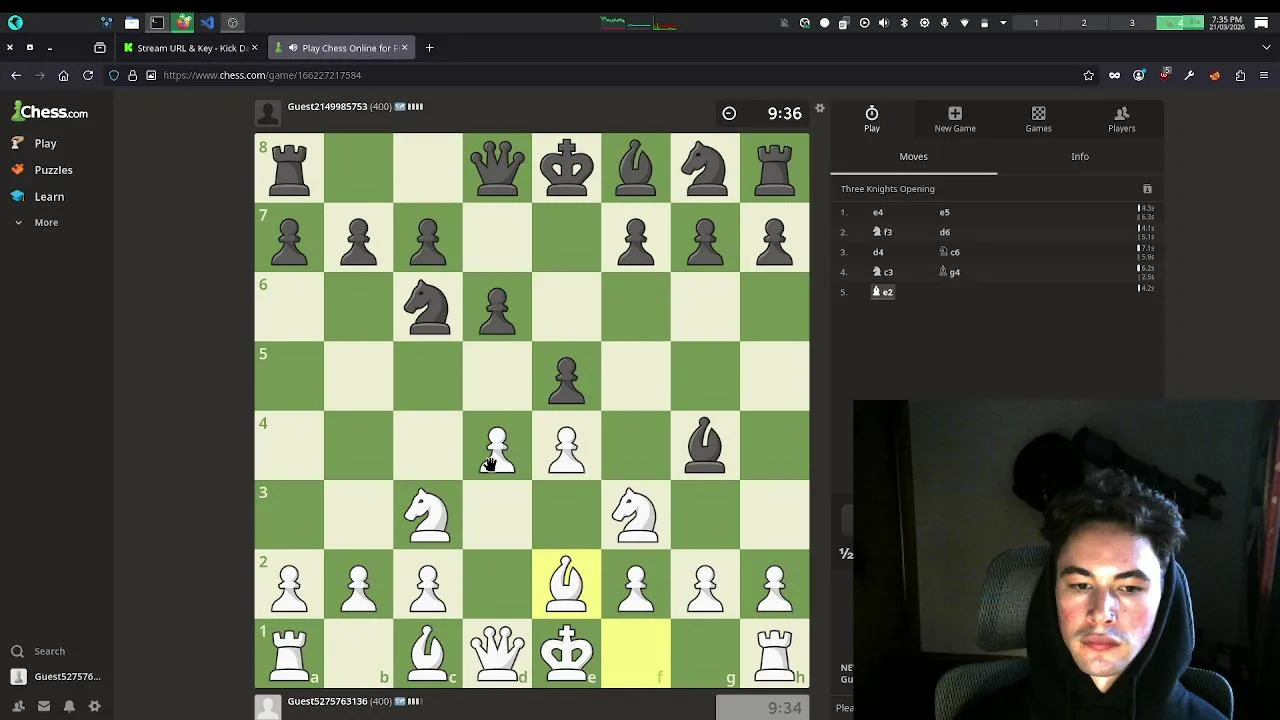Click the offer draw half icon
This screenshot has width=1280, height=720.
point(846,554)
